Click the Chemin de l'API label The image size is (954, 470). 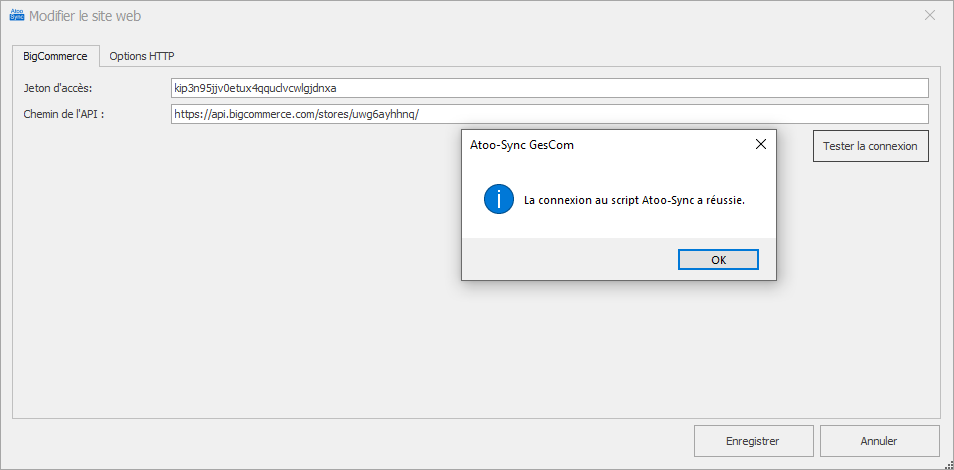[64, 114]
